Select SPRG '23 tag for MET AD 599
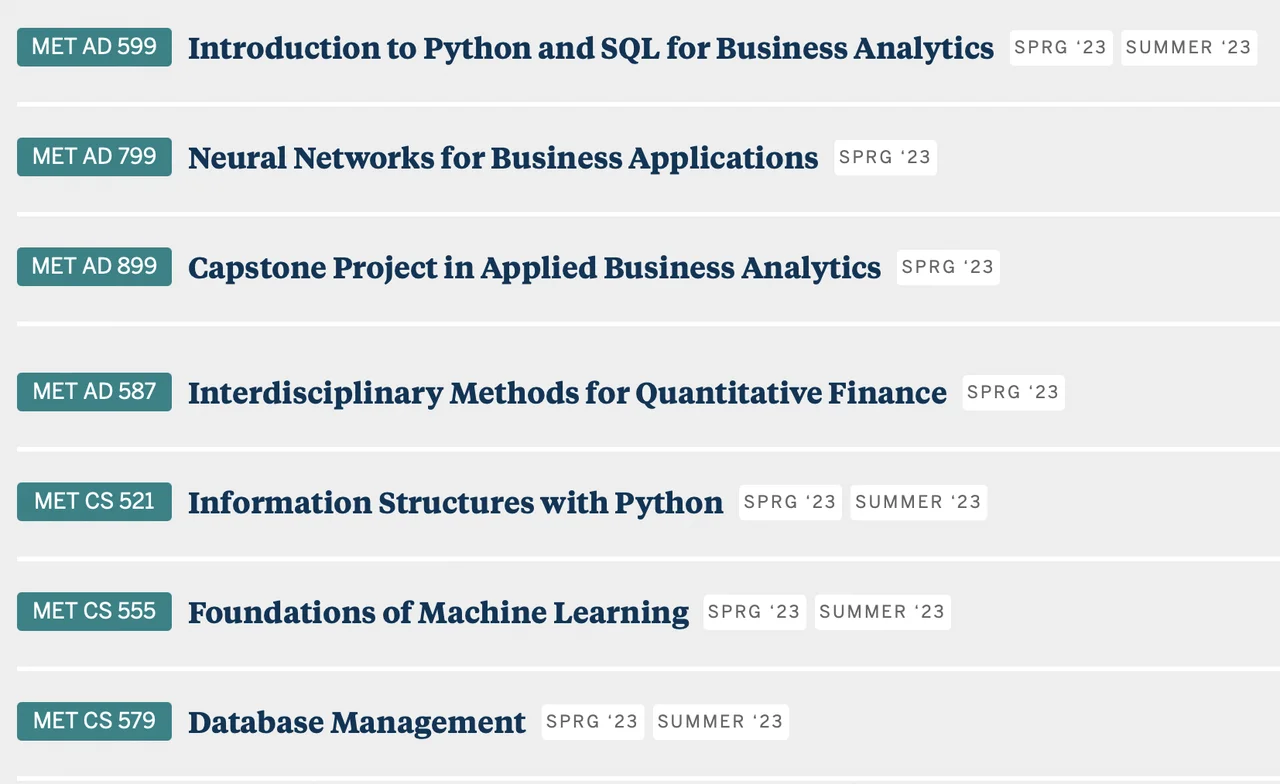The width and height of the screenshot is (1280, 784). pos(1061,48)
